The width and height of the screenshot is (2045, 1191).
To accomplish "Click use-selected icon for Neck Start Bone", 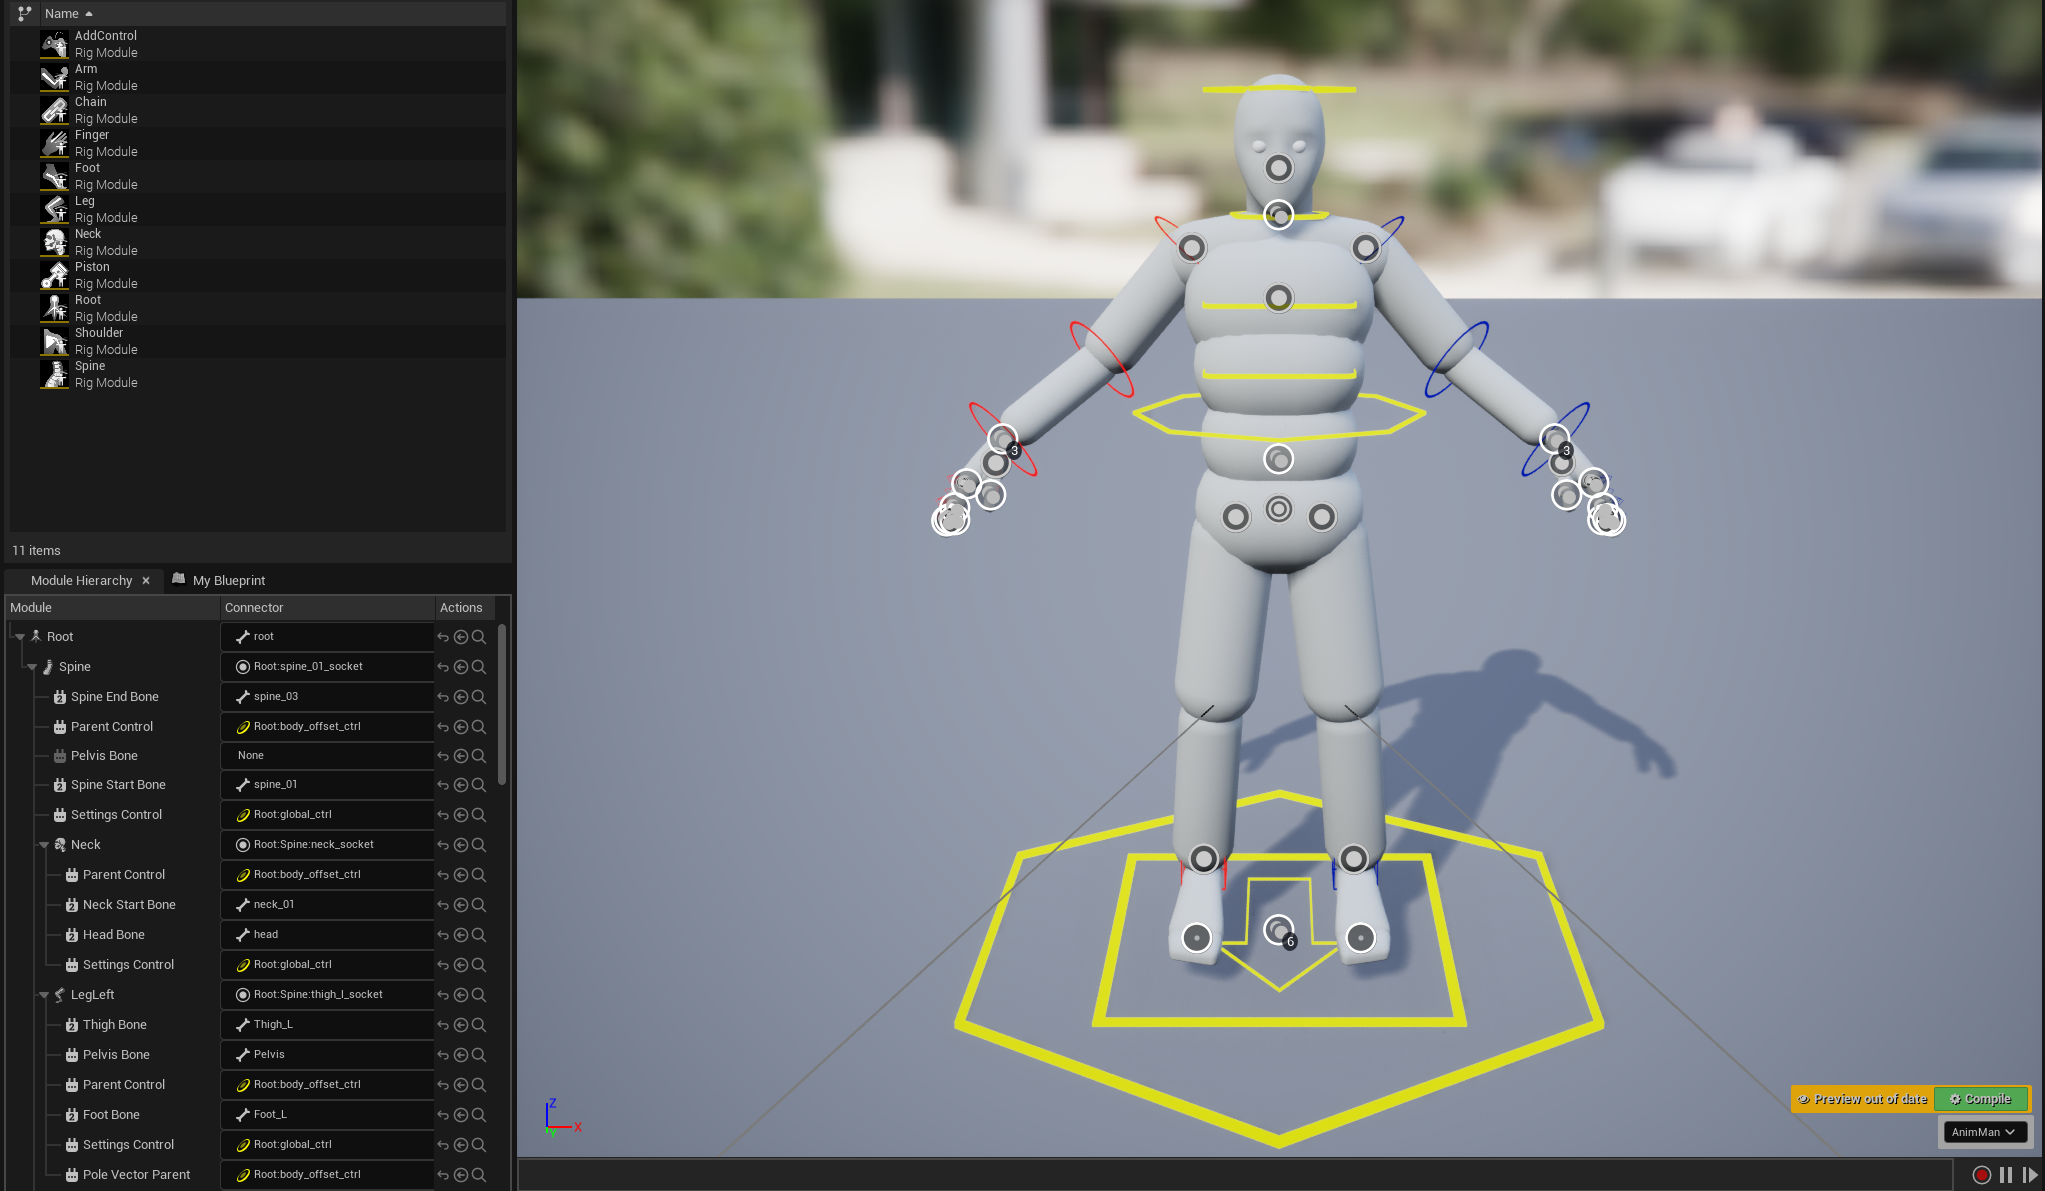I will pyautogui.click(x=461, y=905).
